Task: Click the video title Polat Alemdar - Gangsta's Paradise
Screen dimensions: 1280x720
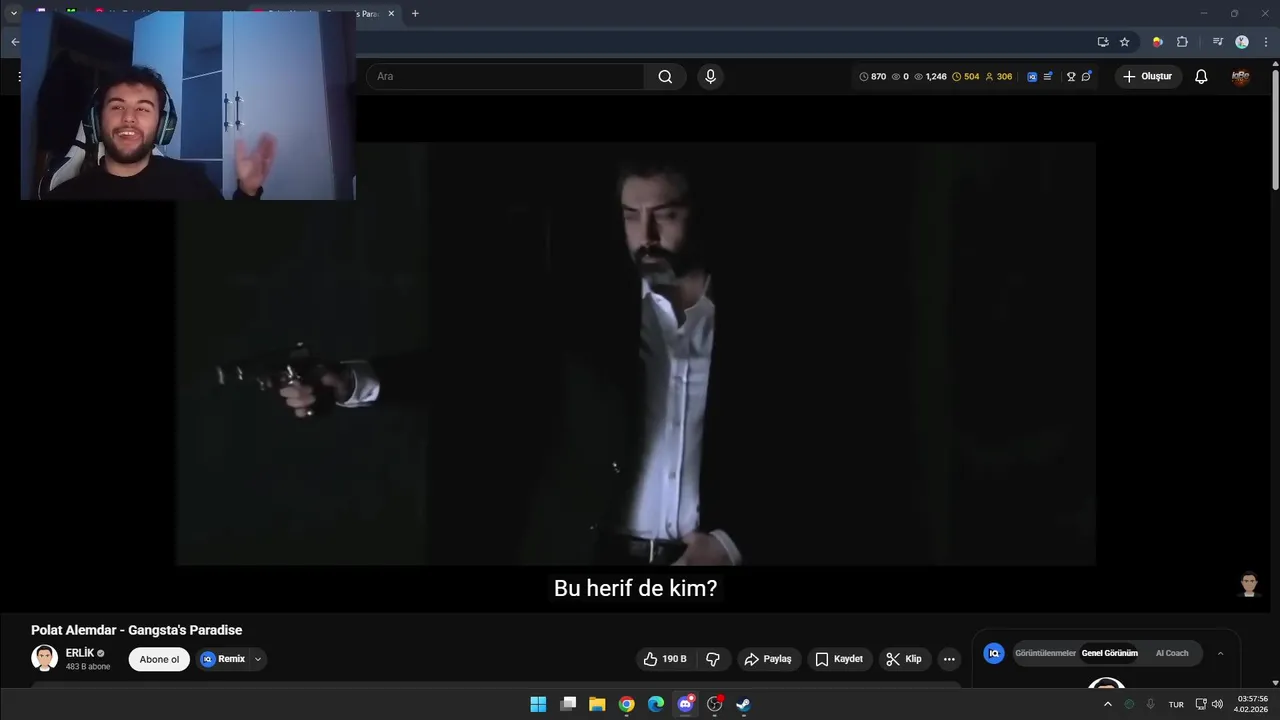Action: point(137,630)
